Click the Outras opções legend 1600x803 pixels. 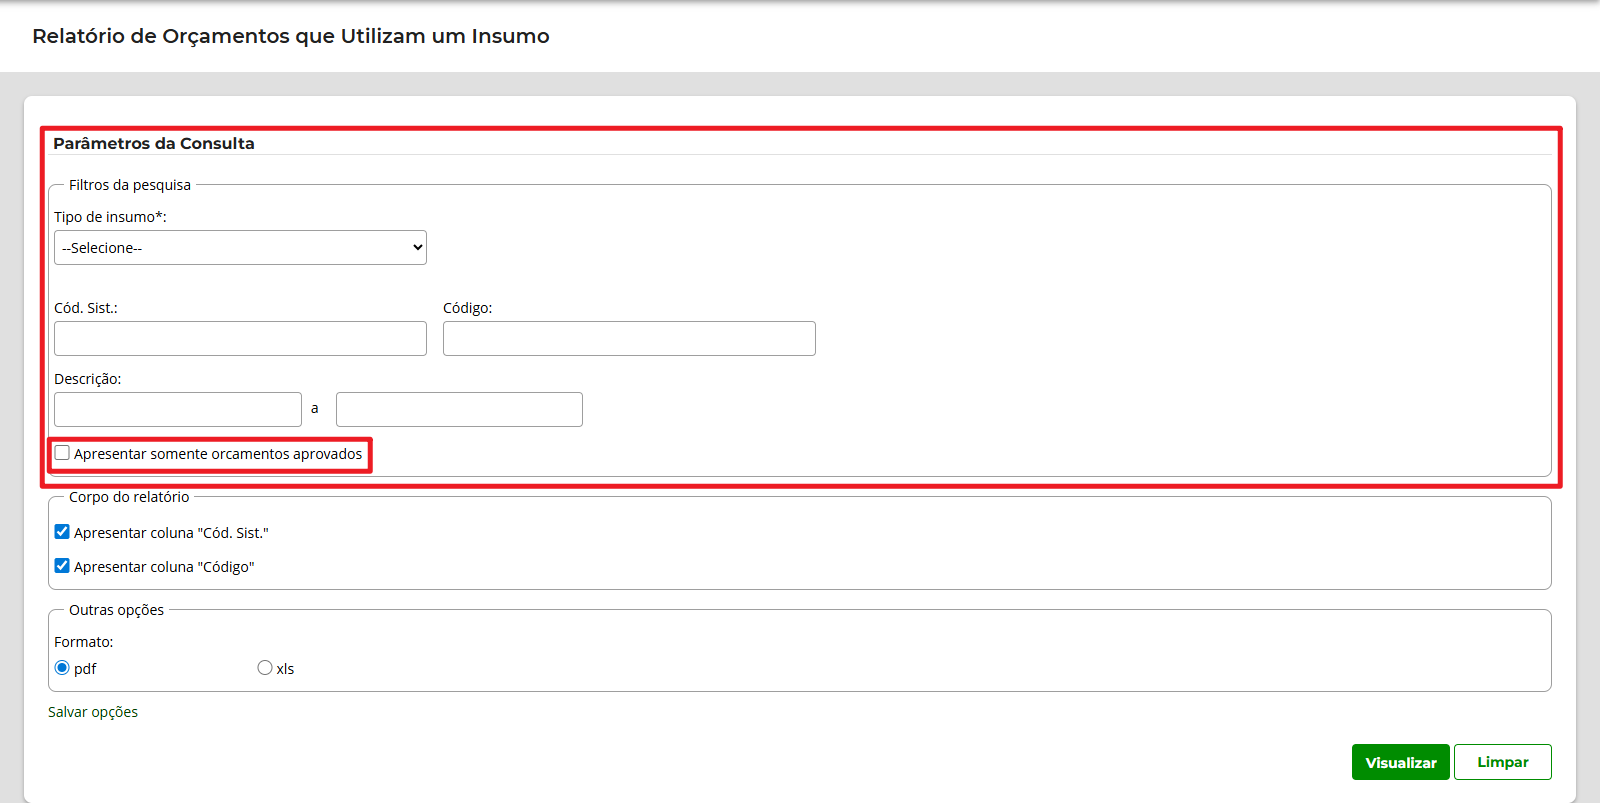116,610
